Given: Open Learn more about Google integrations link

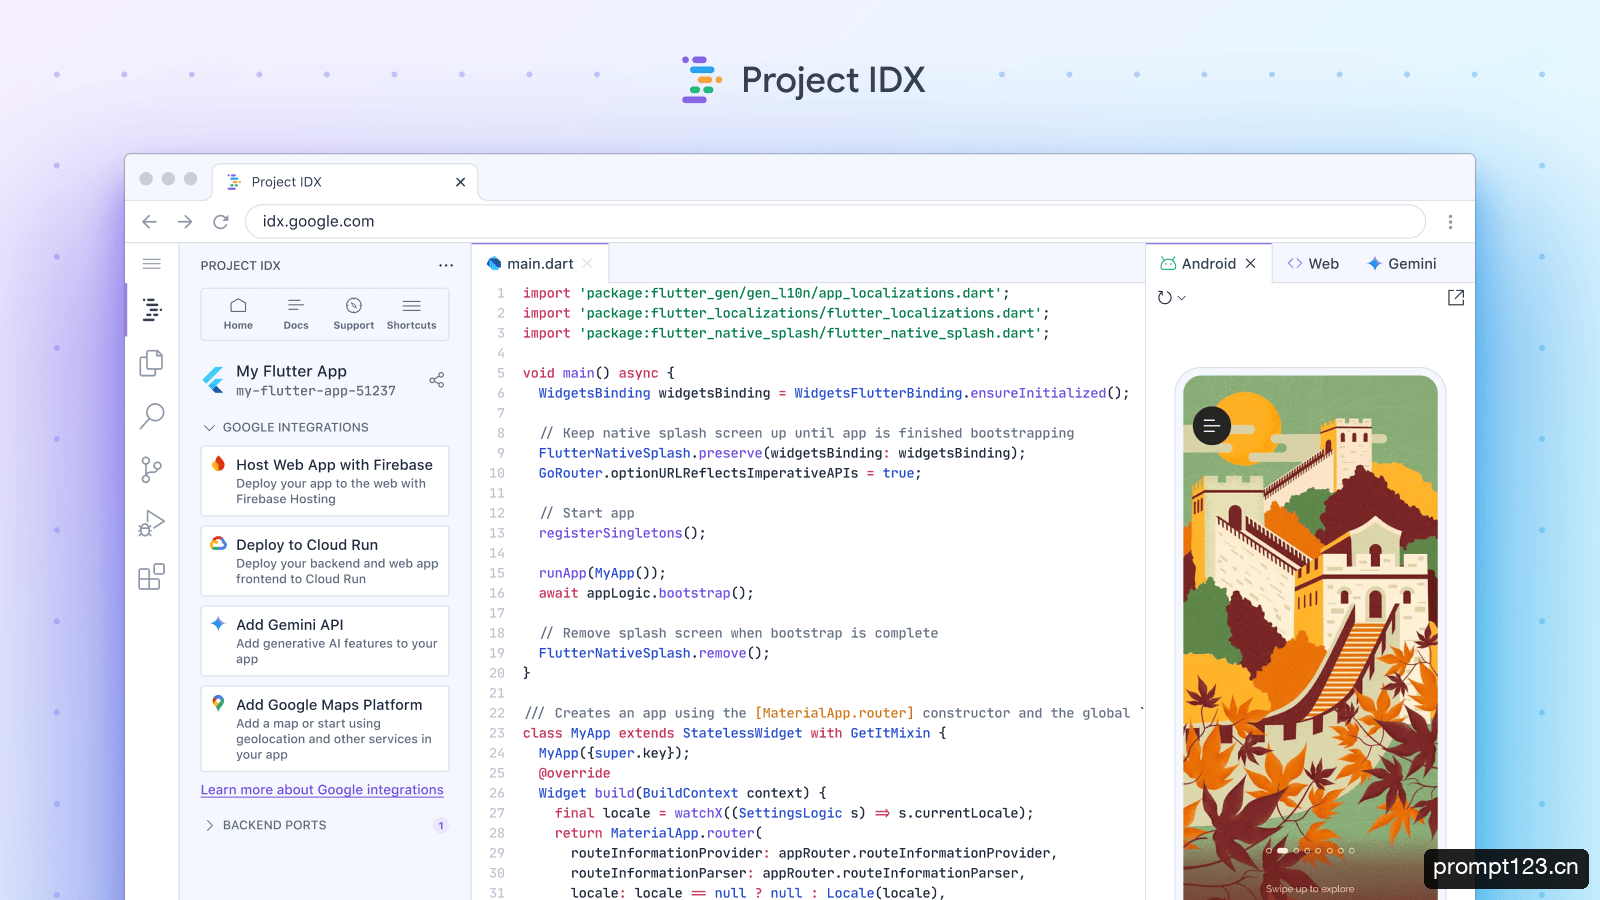Looking at the screenshot, I should point(322,790).
